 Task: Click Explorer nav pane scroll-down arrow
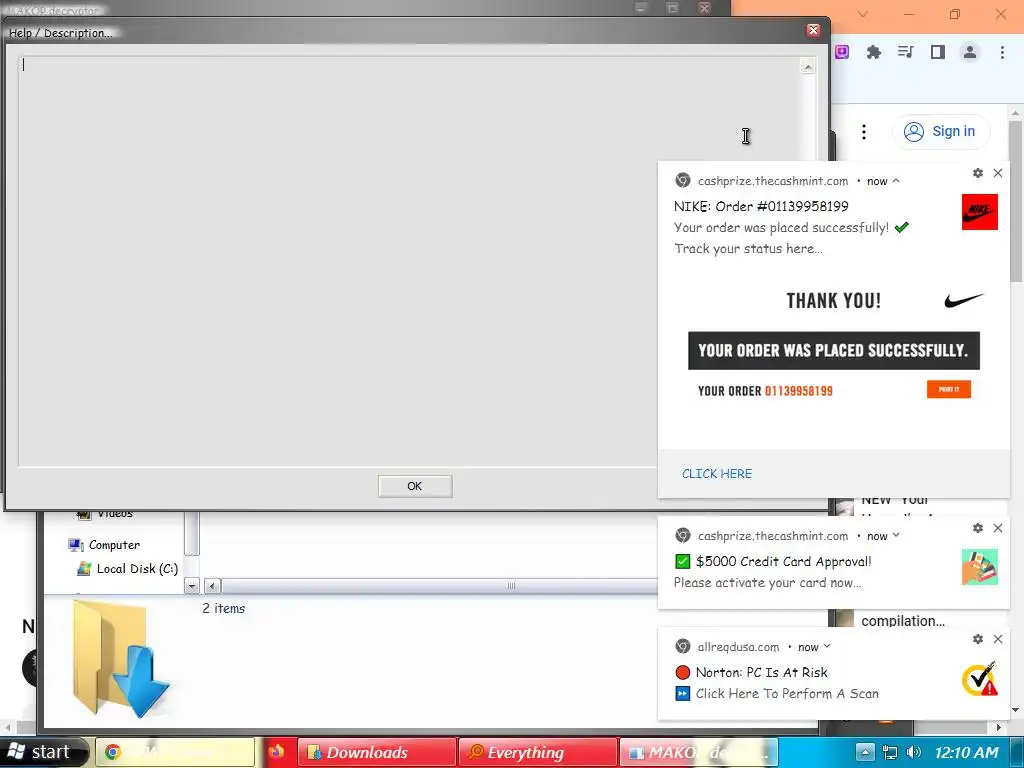point(191,586)
